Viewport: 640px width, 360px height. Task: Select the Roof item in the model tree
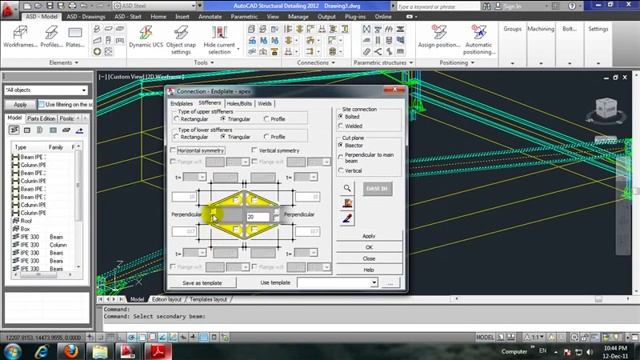(x=26, y=221)
